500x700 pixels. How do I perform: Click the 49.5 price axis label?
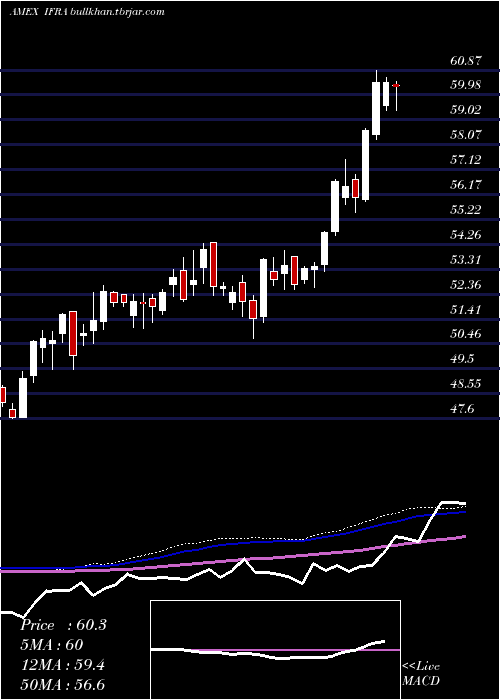(x=463, y=359)
